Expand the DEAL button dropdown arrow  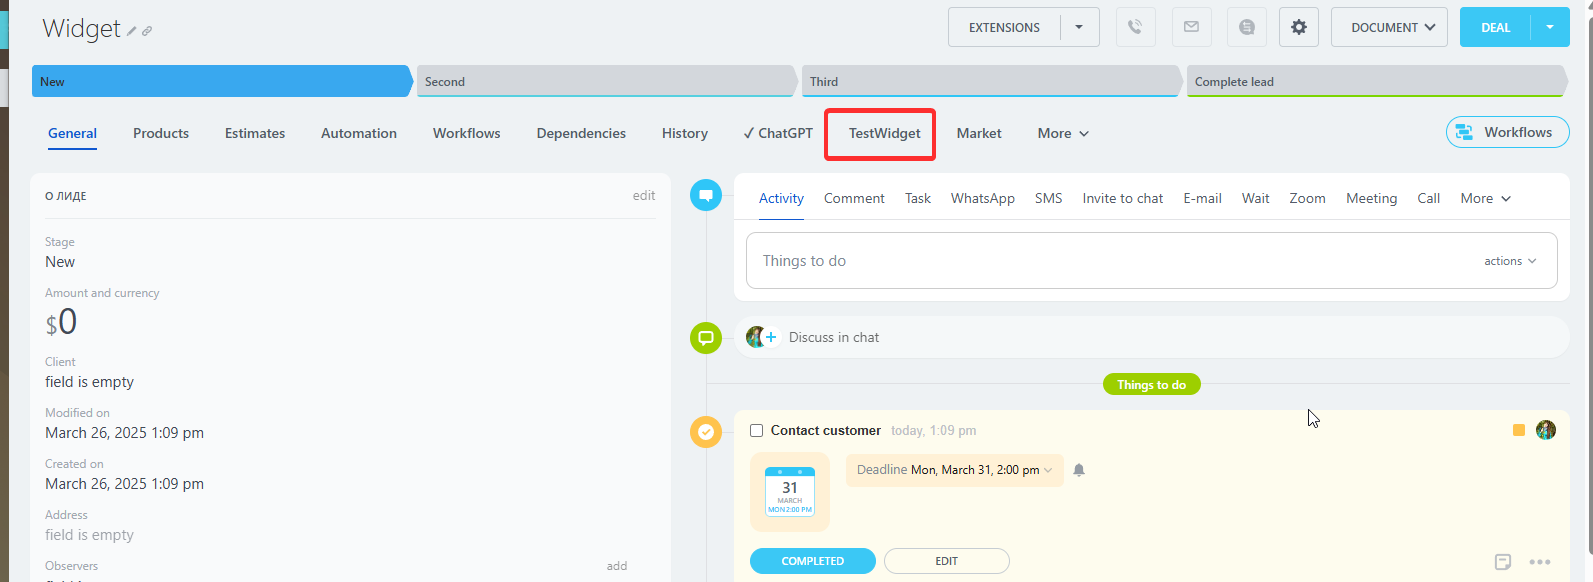(1550, 27)
